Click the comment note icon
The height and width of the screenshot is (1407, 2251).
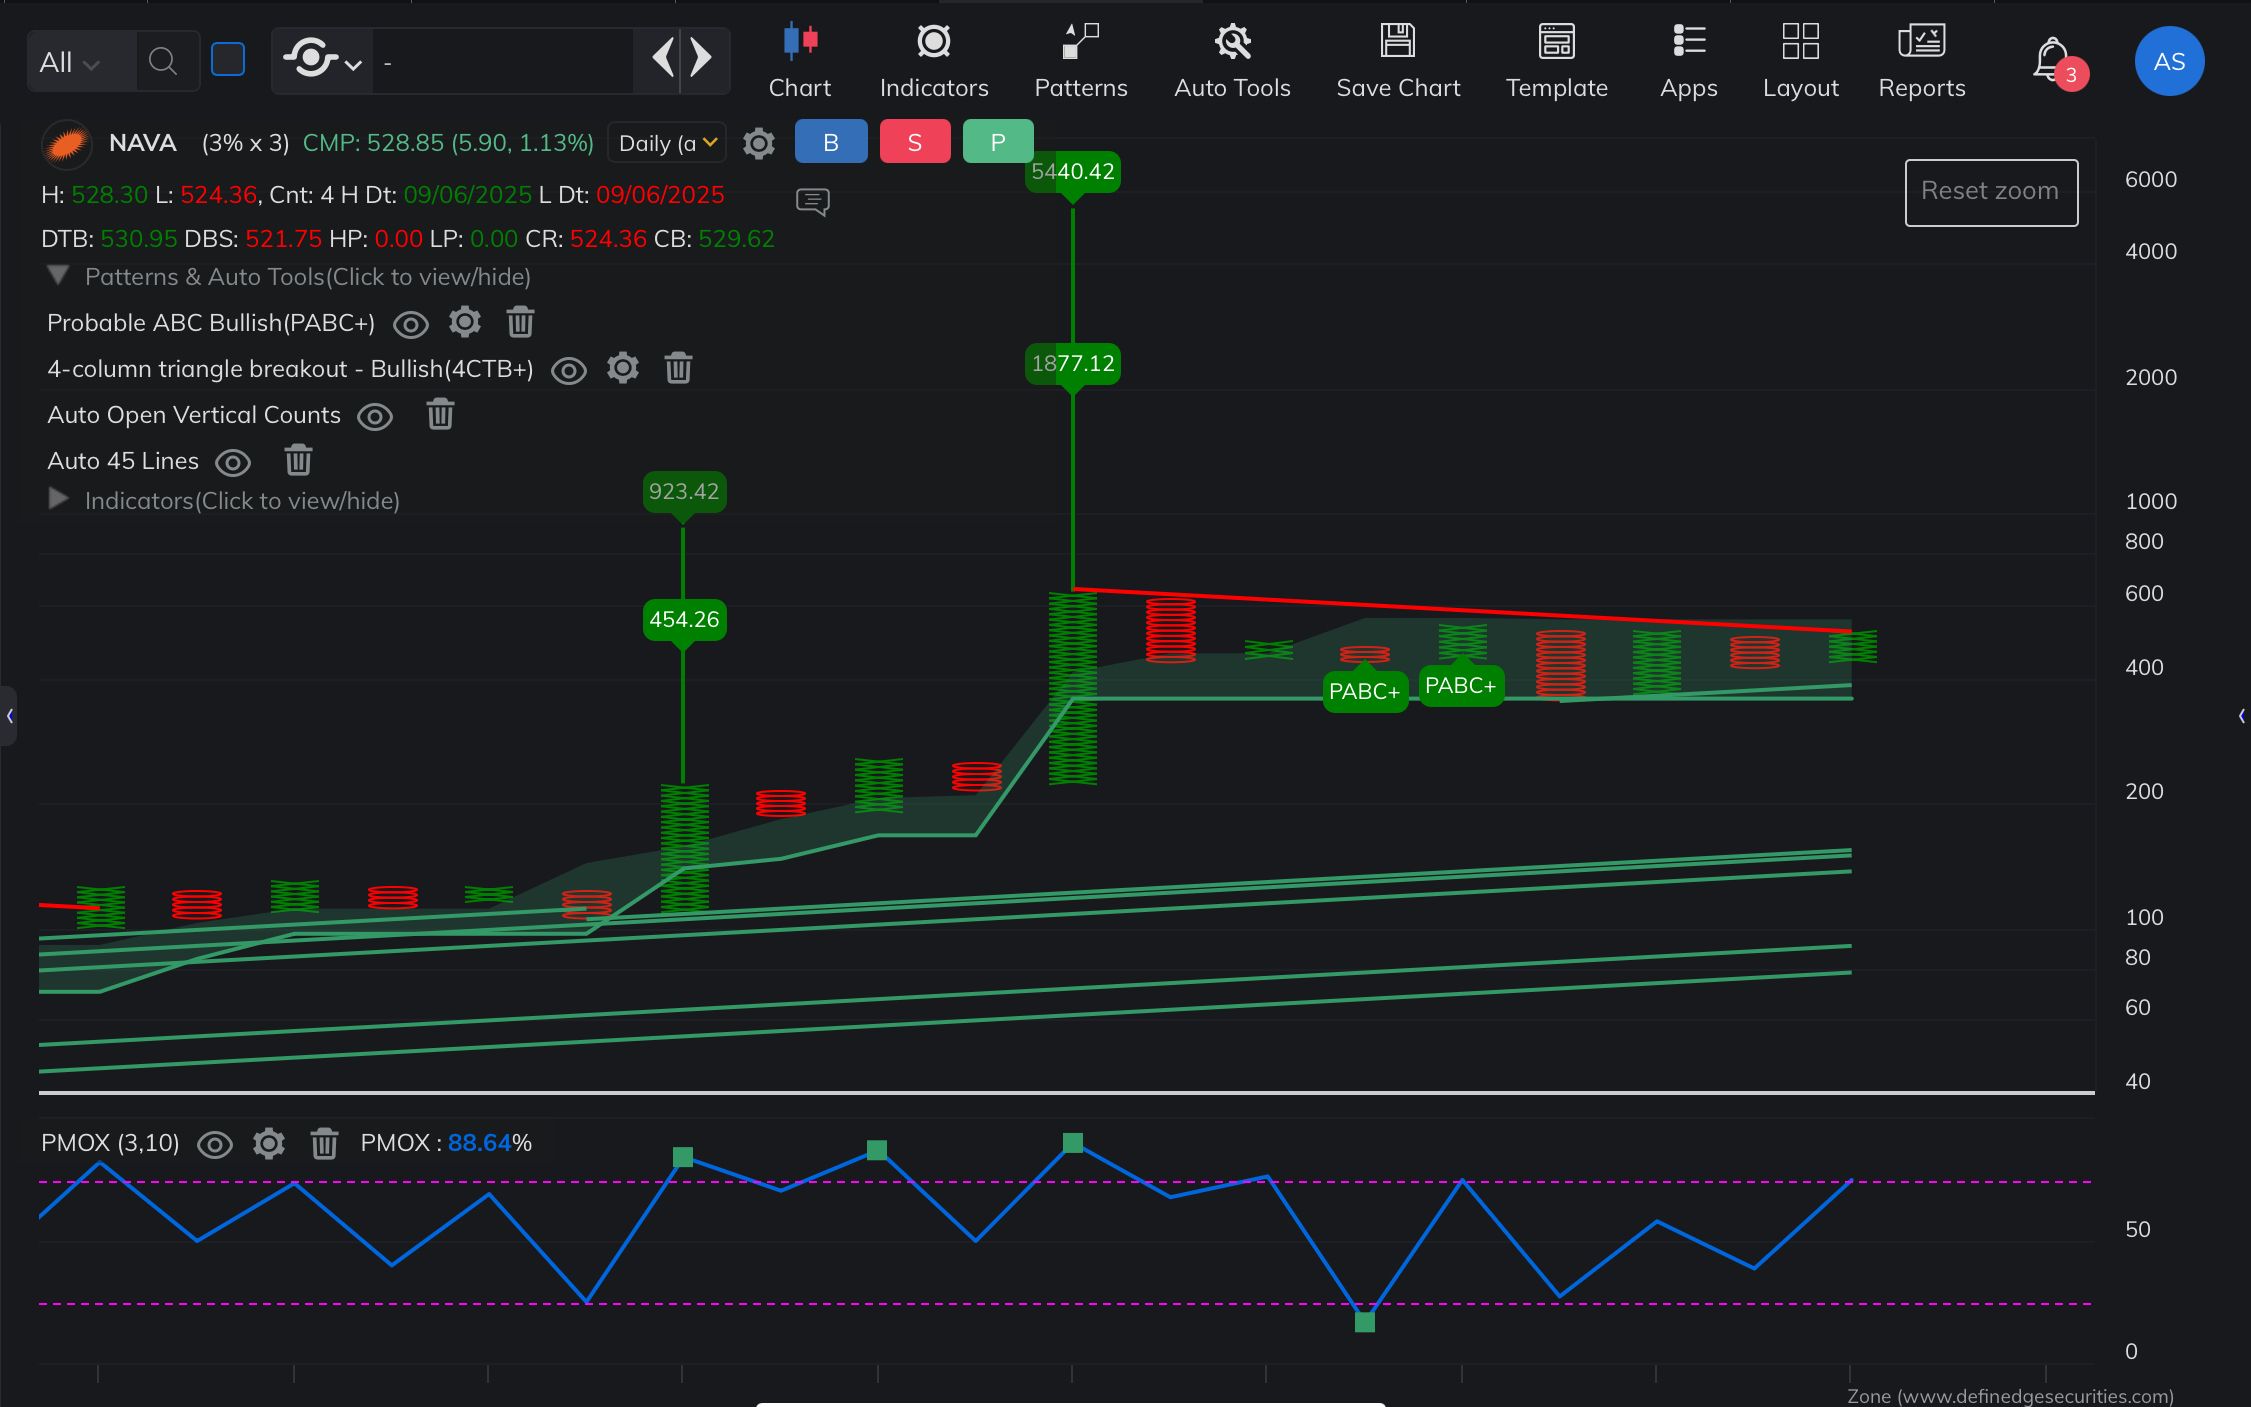[x=812, y=202]
